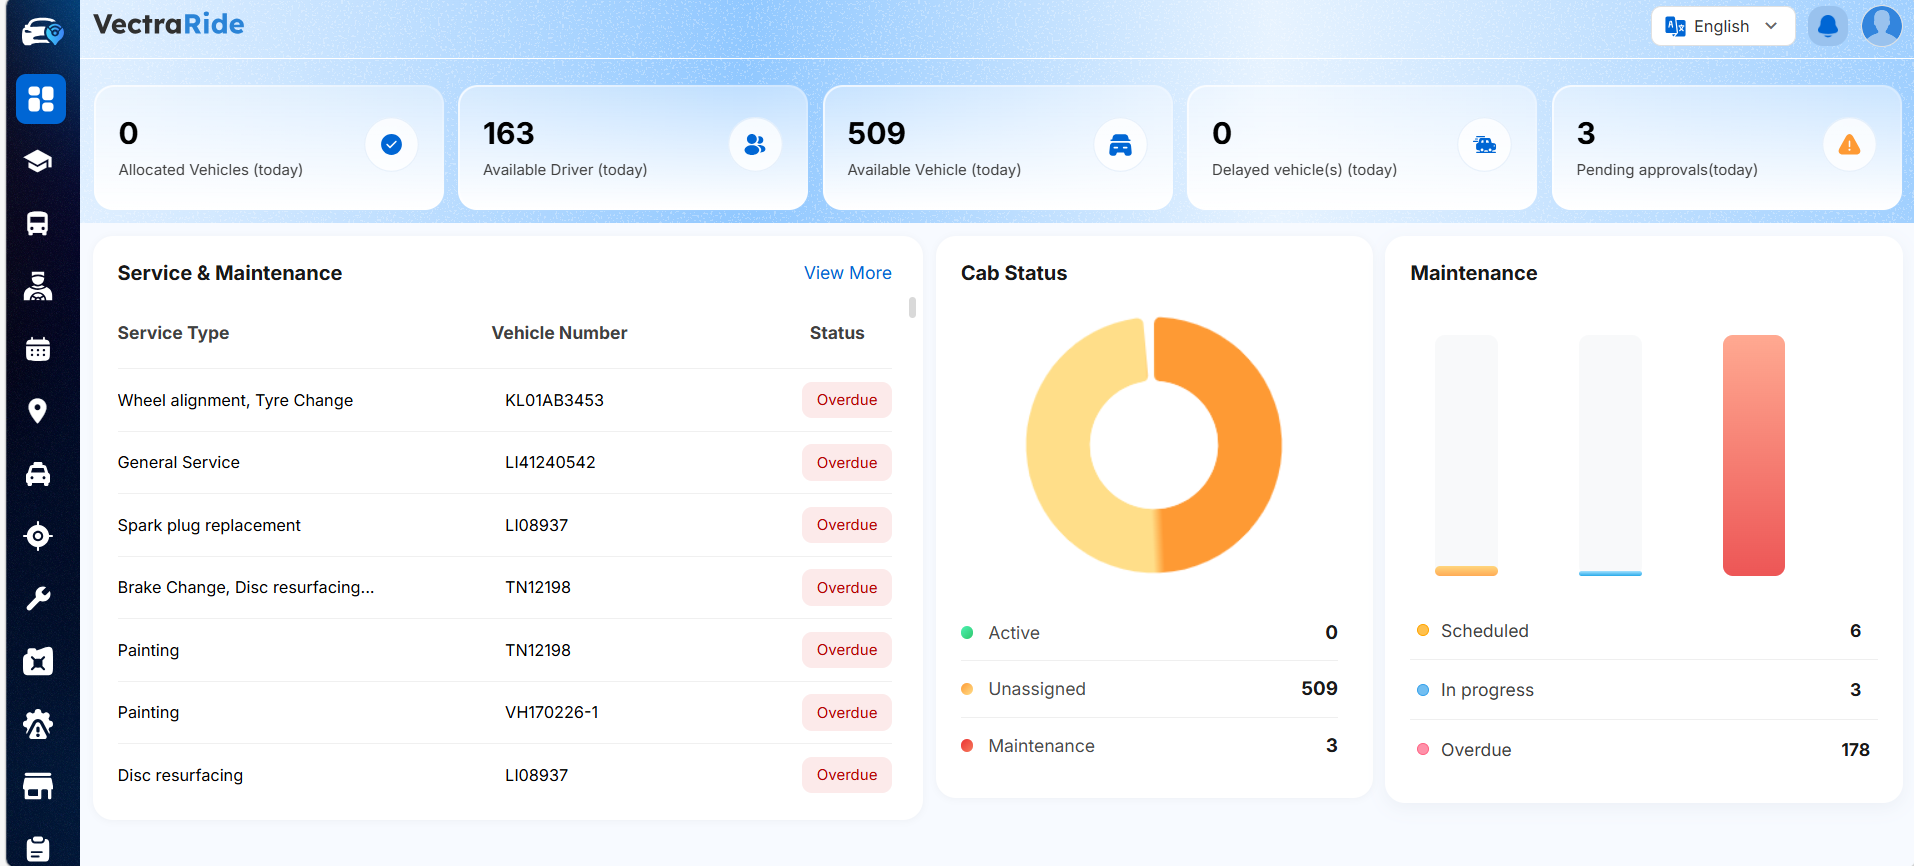
Task: Open the car icon in sidebar
Action: tap(38, 474)
